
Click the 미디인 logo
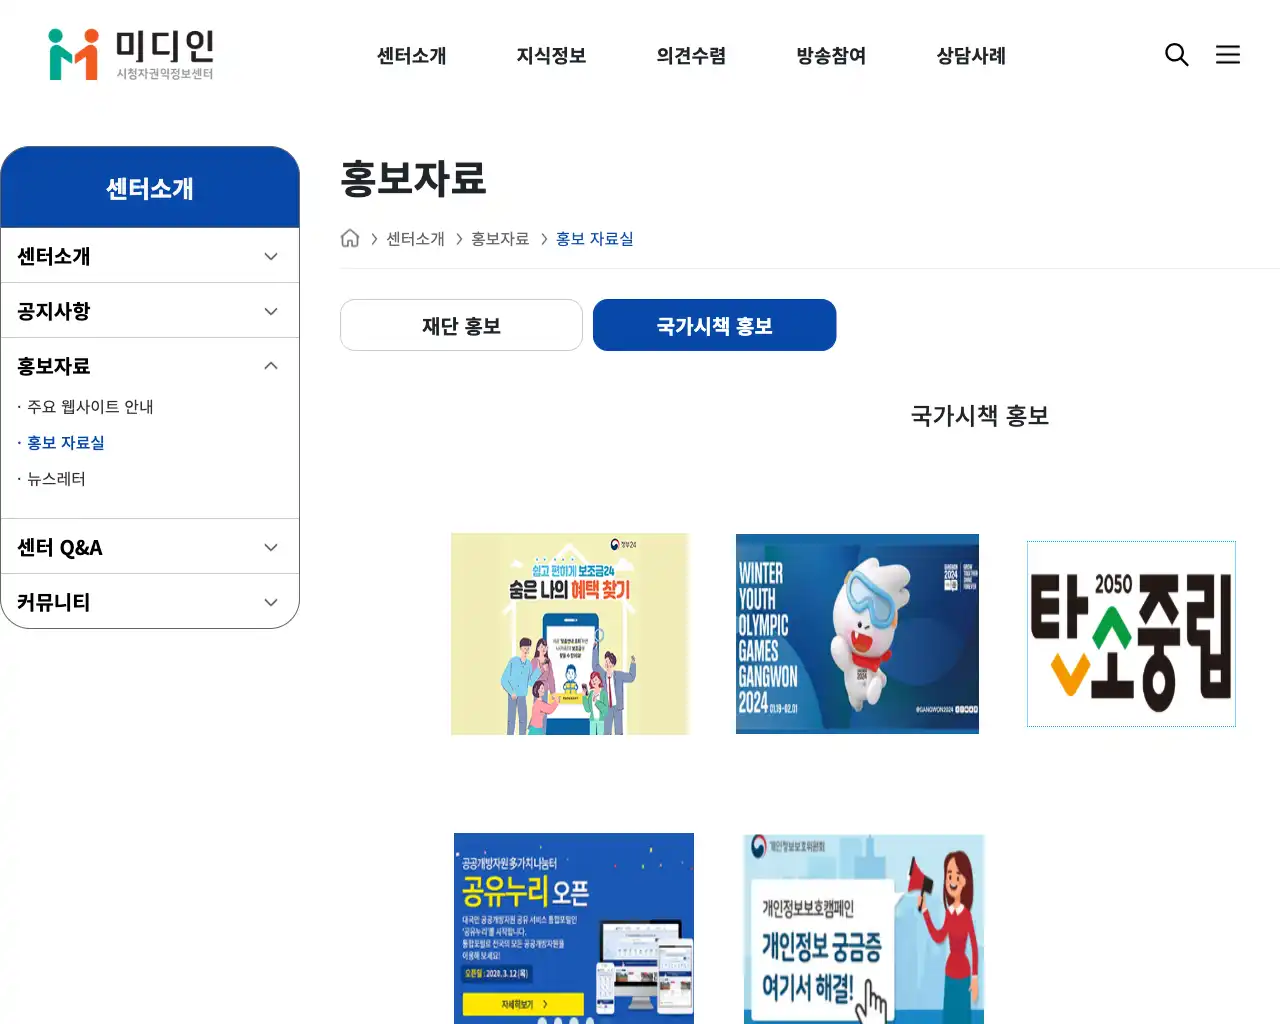click(x=131, y=54)
